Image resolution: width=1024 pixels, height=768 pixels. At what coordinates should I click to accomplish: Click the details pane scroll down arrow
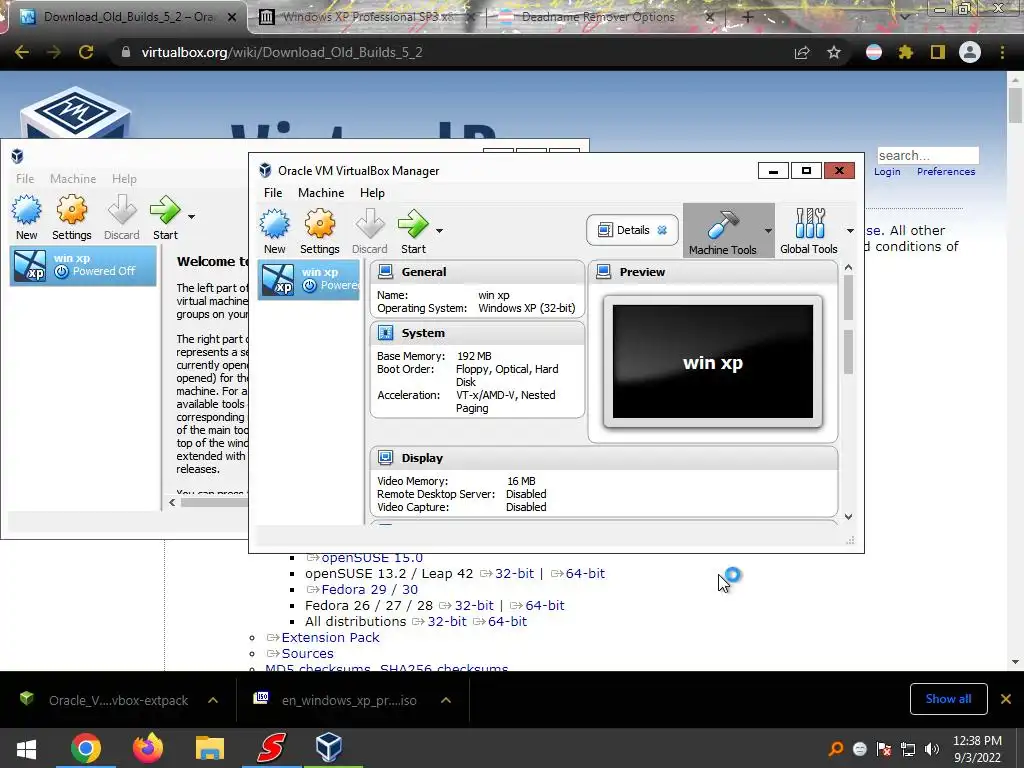coord(848,517)
